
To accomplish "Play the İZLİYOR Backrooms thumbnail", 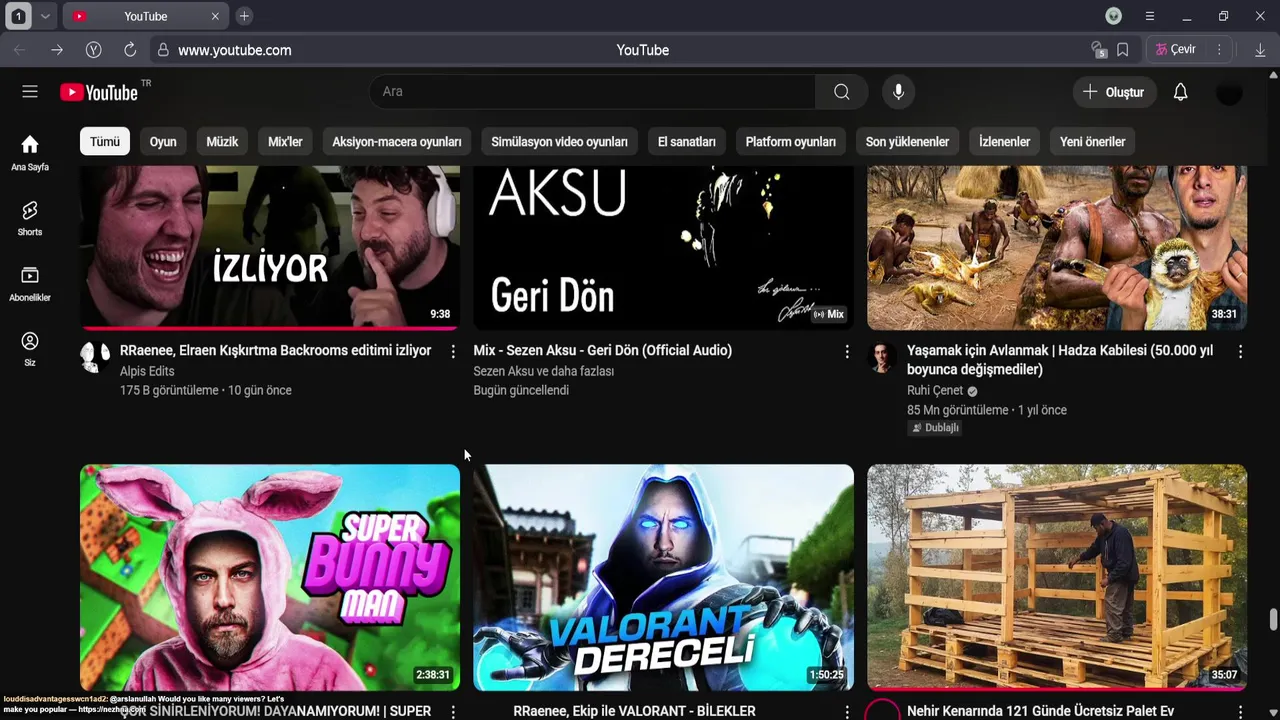I will [x=270, y=248].
